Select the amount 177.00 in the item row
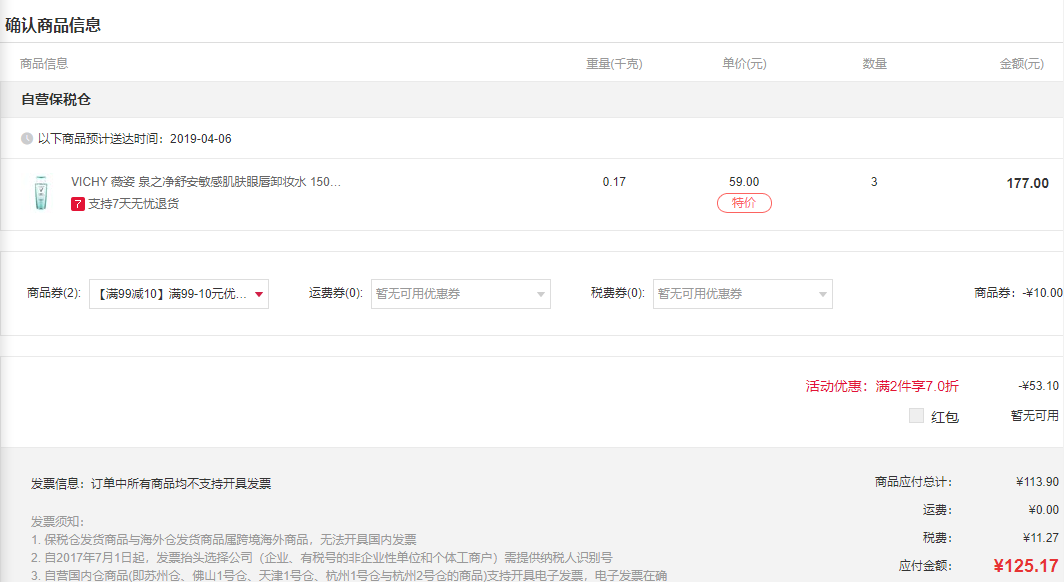This screenshot has width=1064, height=582. [1027, 183]
